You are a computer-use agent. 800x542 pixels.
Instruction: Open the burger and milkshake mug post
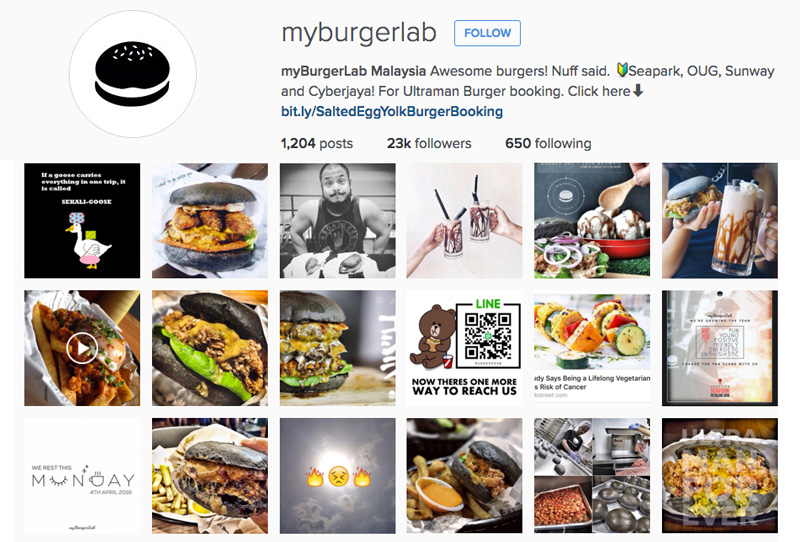tap(720, 220)
